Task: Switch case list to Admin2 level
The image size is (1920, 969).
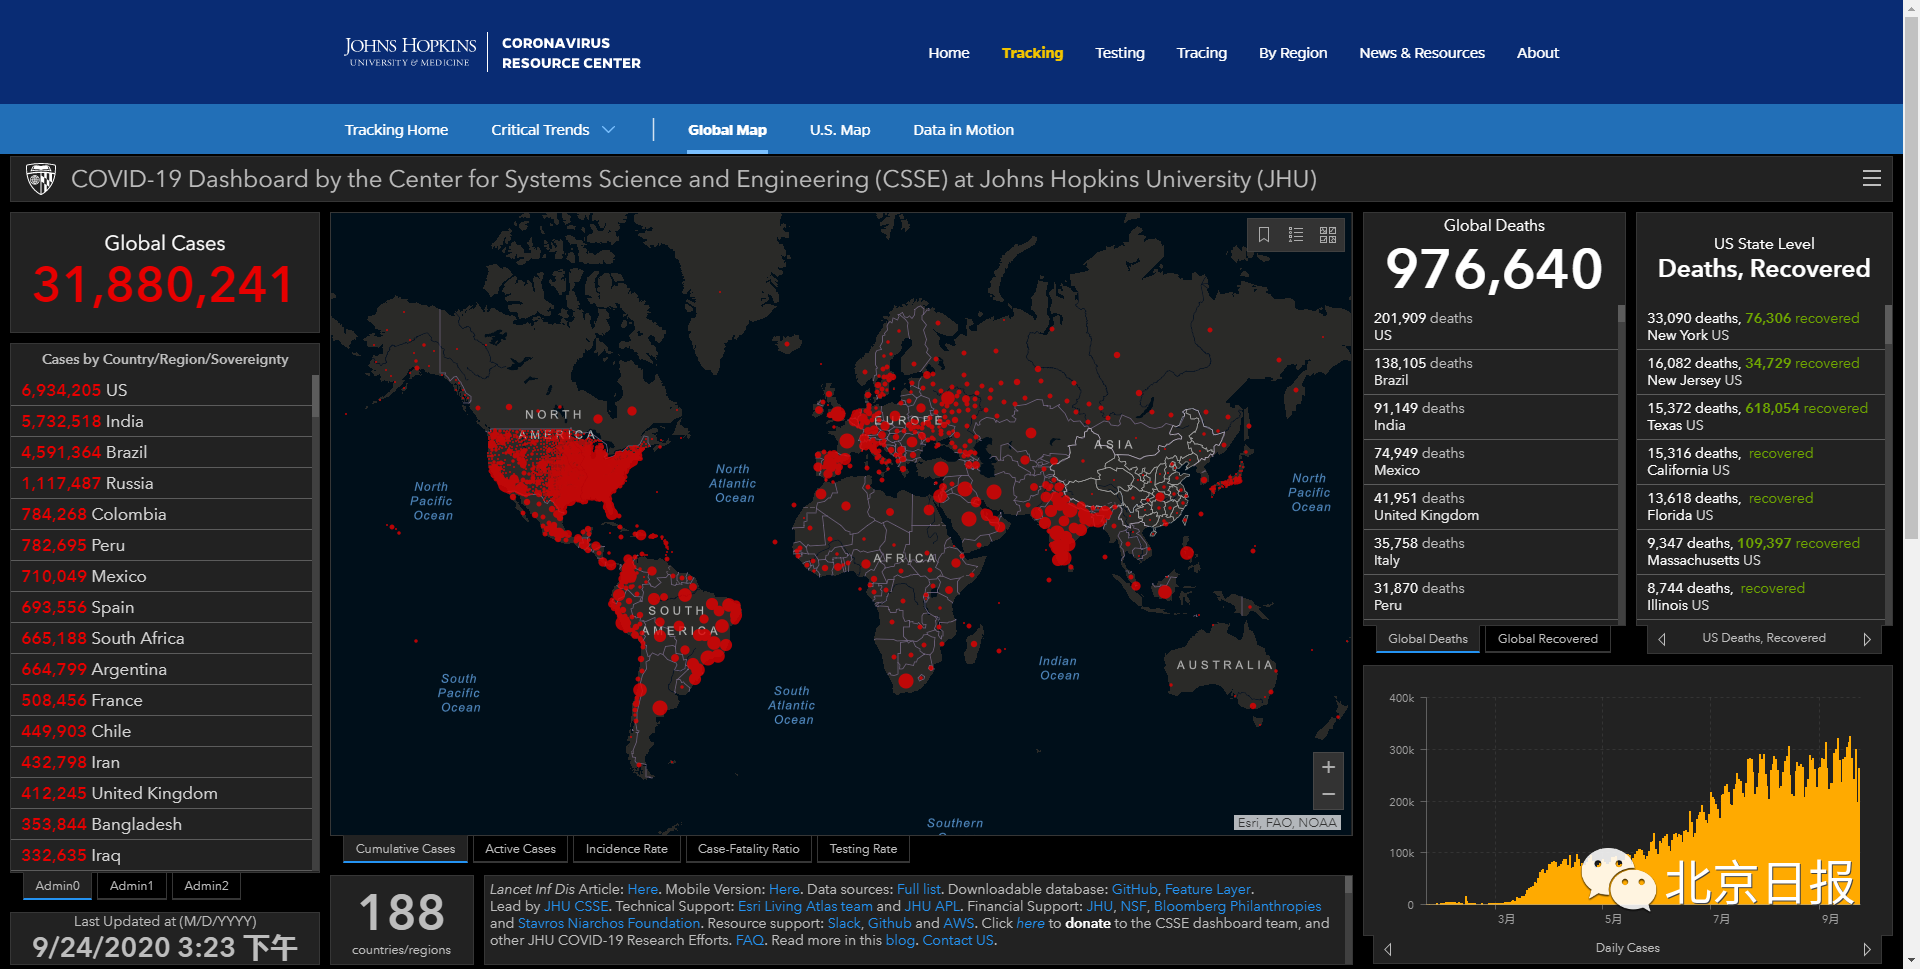Action: [x=206, y=886]
